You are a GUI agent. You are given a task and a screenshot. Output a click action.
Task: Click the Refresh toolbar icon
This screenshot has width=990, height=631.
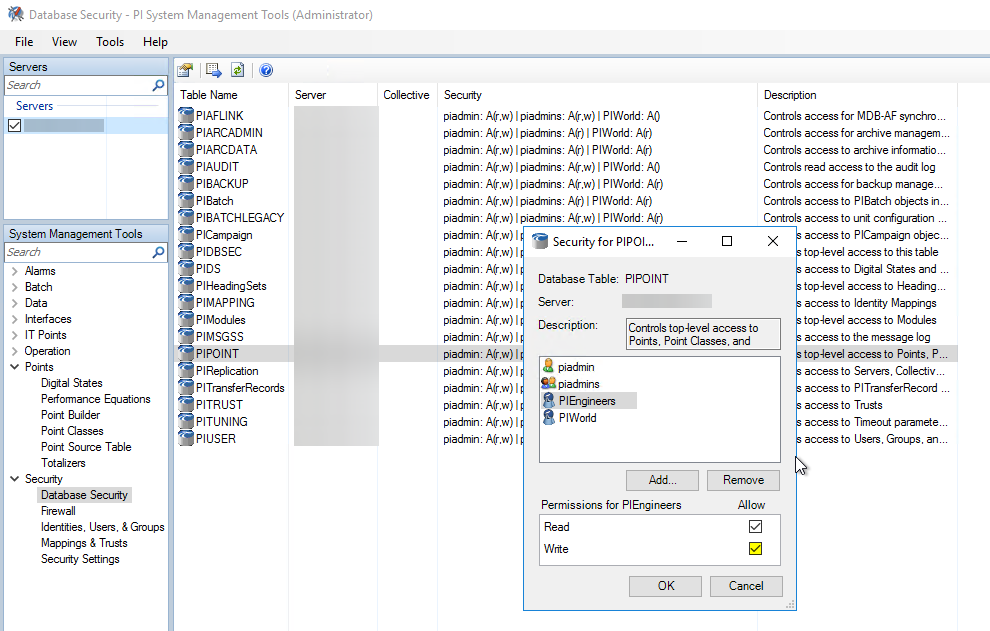238,70
